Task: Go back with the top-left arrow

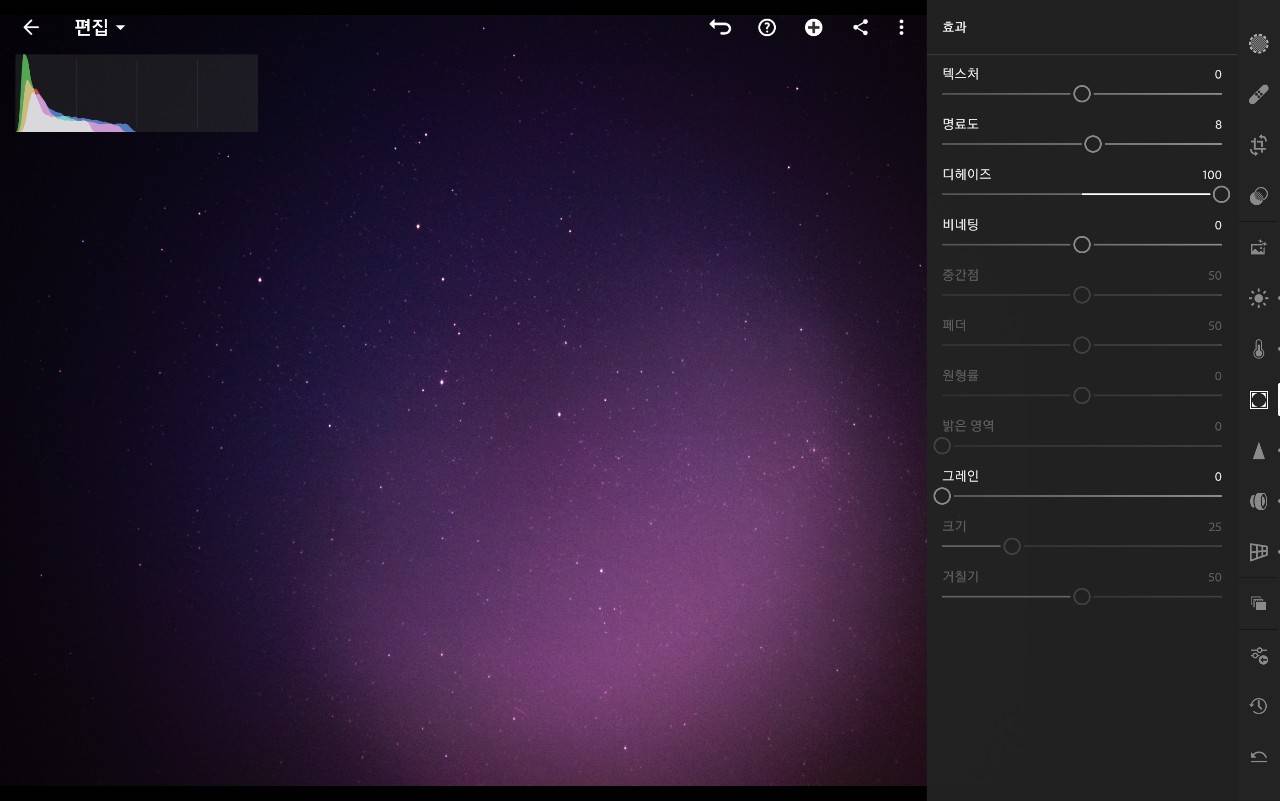Action: [31, 28]
